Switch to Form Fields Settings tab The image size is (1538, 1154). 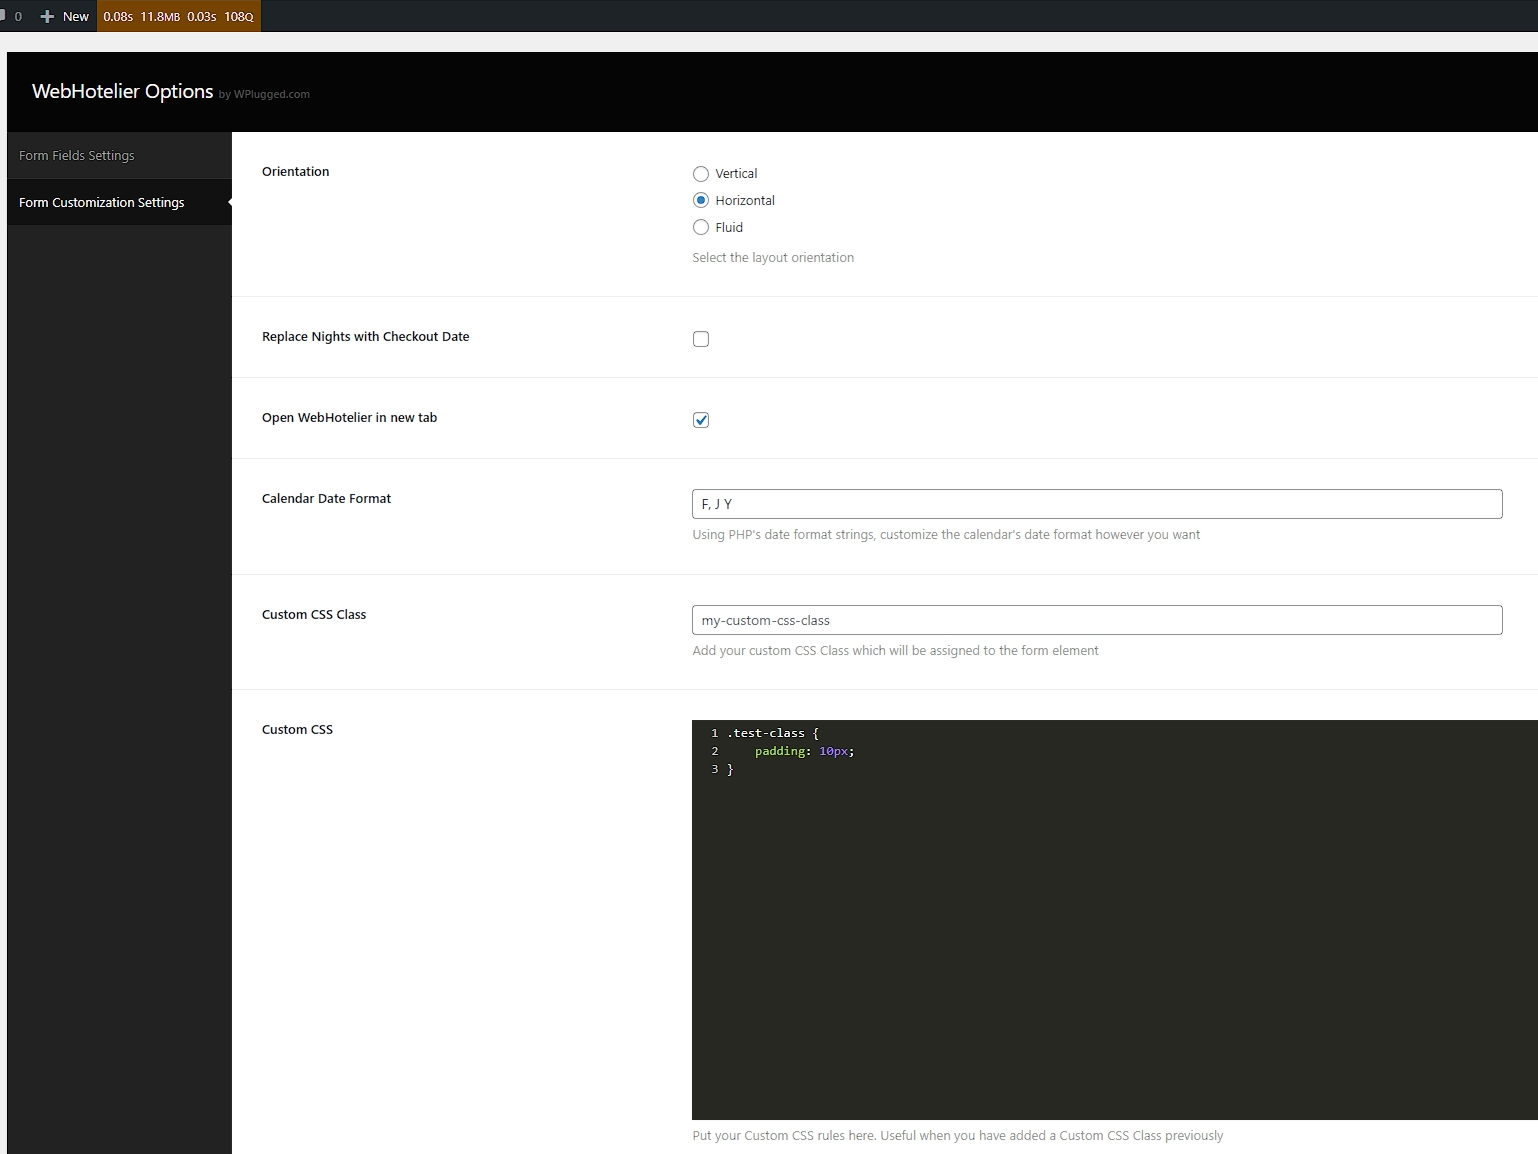76,155
